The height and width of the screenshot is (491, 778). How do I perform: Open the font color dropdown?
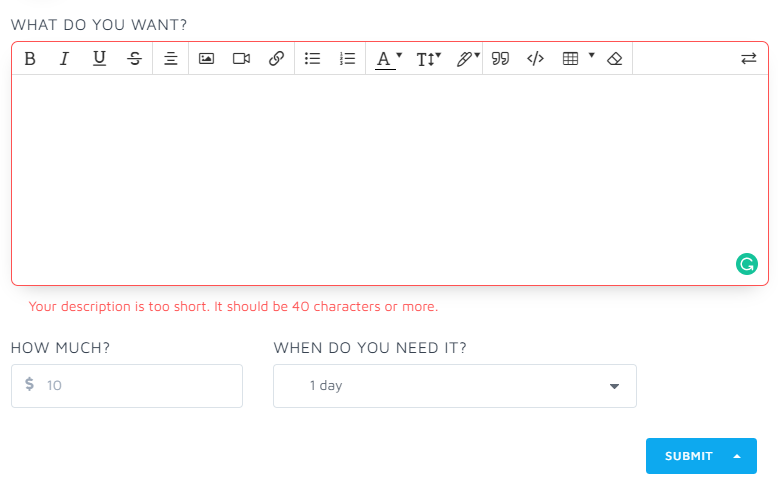(388, 59)
